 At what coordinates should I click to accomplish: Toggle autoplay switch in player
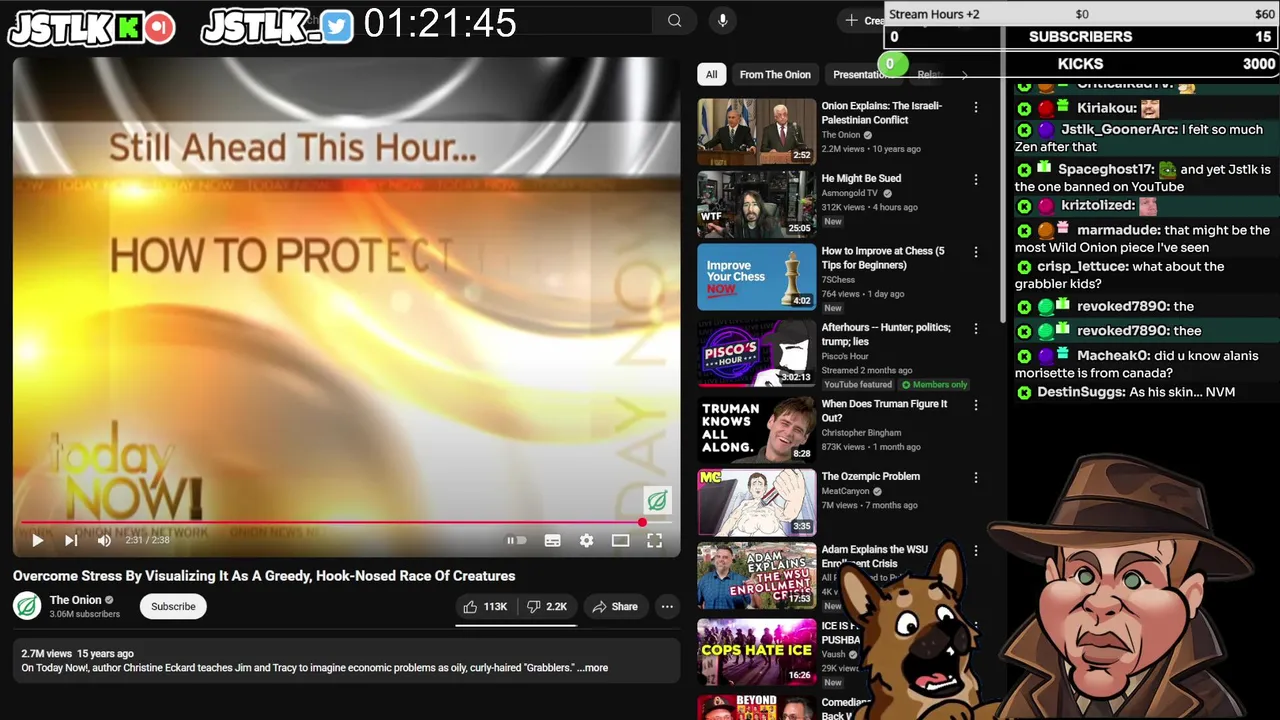pyautogui.click(x=516, y=540)
